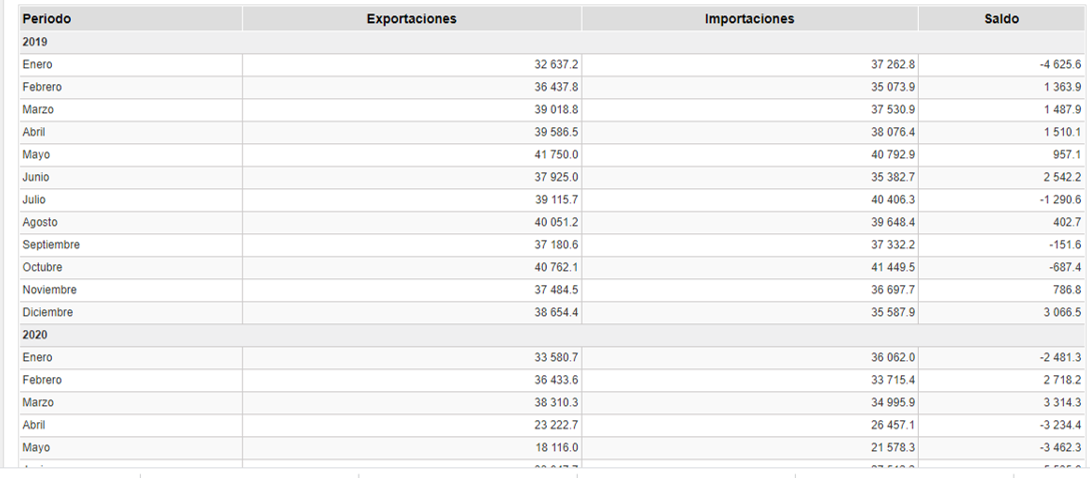Select exports cell 40 051.2 for Agosto
The width and height of the screenshot is (1090, 478).
pyautogui.click(x=556, y=222)
